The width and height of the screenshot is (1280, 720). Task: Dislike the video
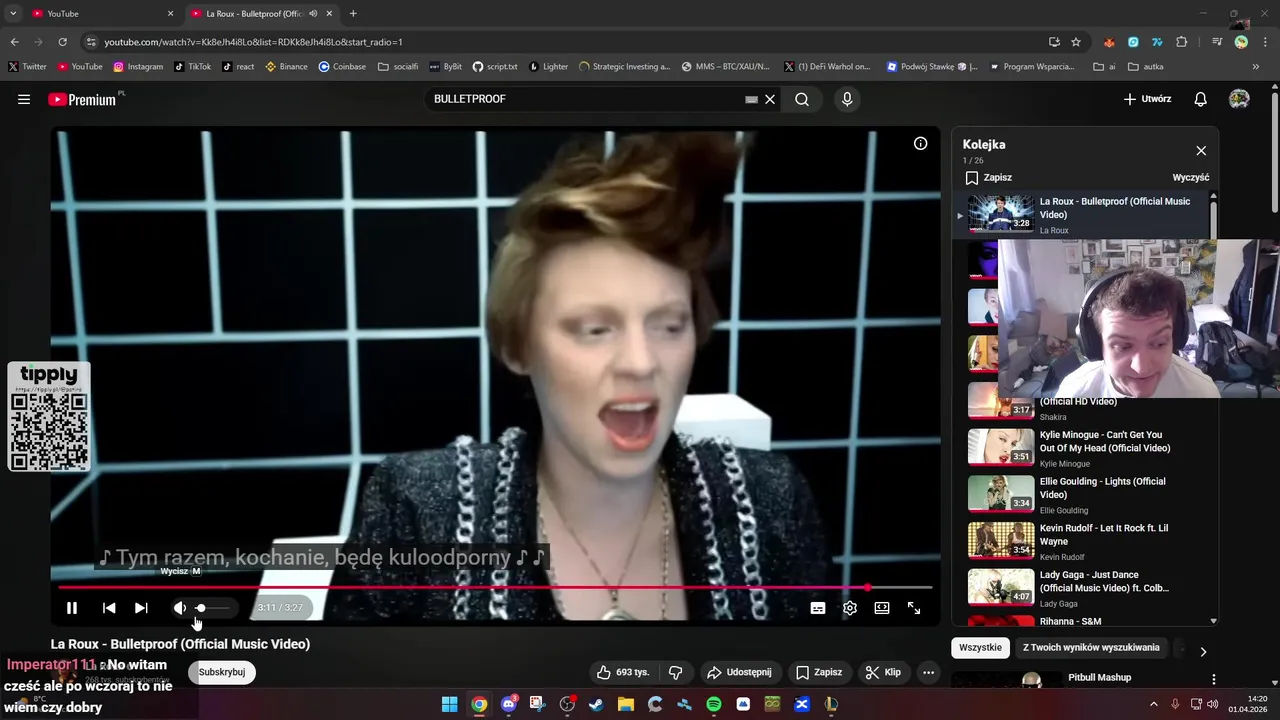coord(675,672)
